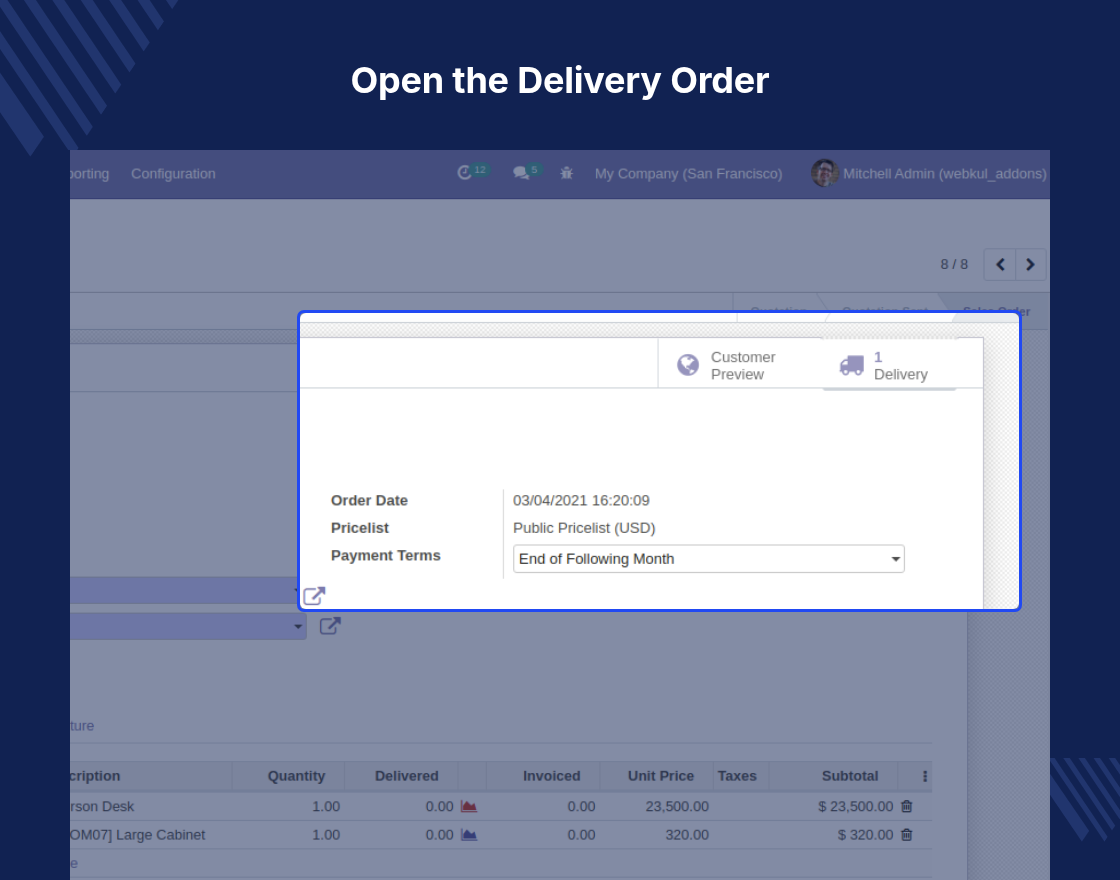Sort by Unit Price column header

click(x=661, y=776)
